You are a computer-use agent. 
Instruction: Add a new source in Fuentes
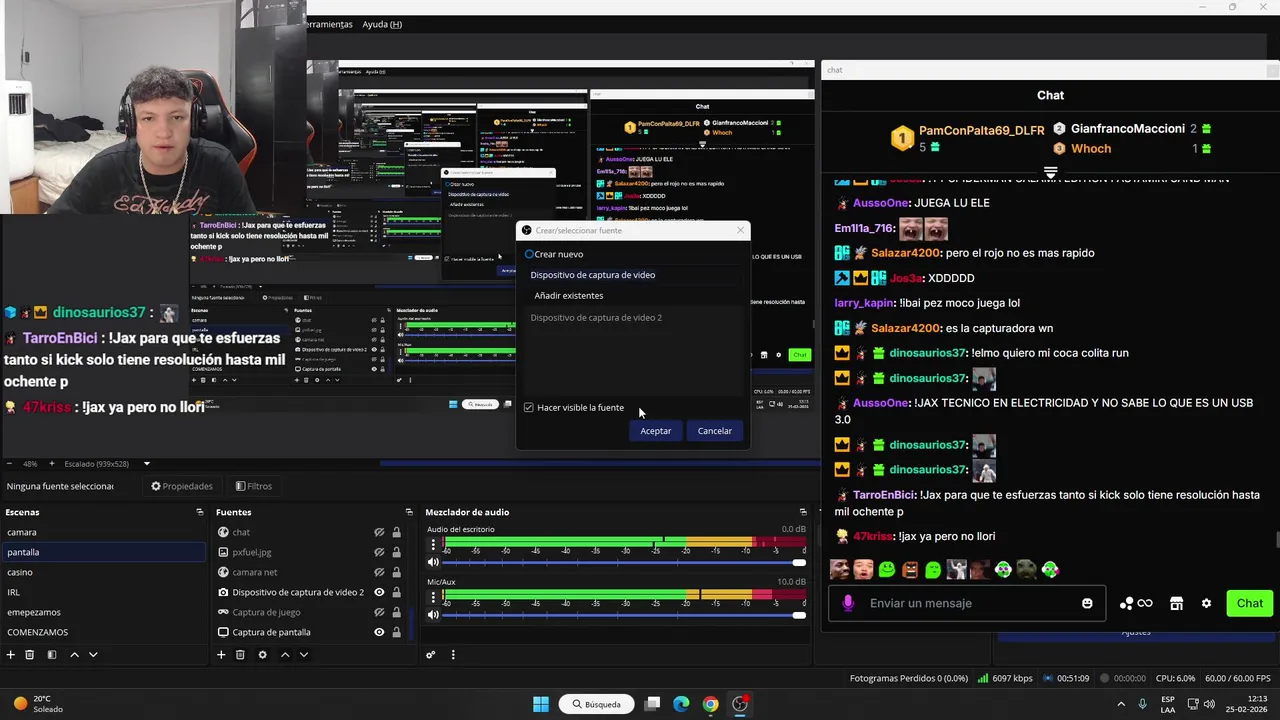pyautogui.click(x=221, y=655)
